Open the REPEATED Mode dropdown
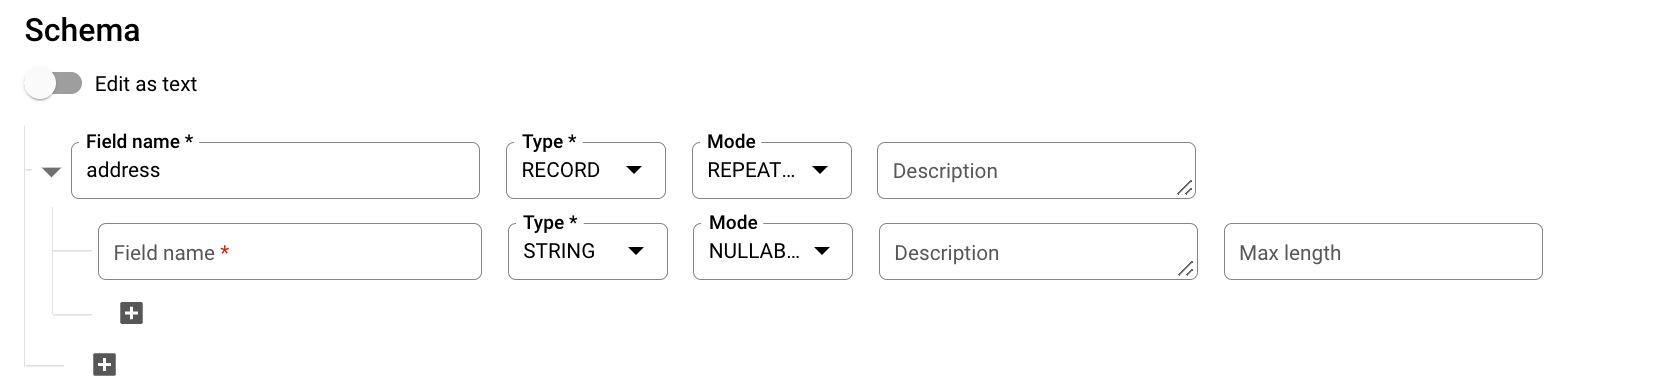1680x392 pixels. 772,170
